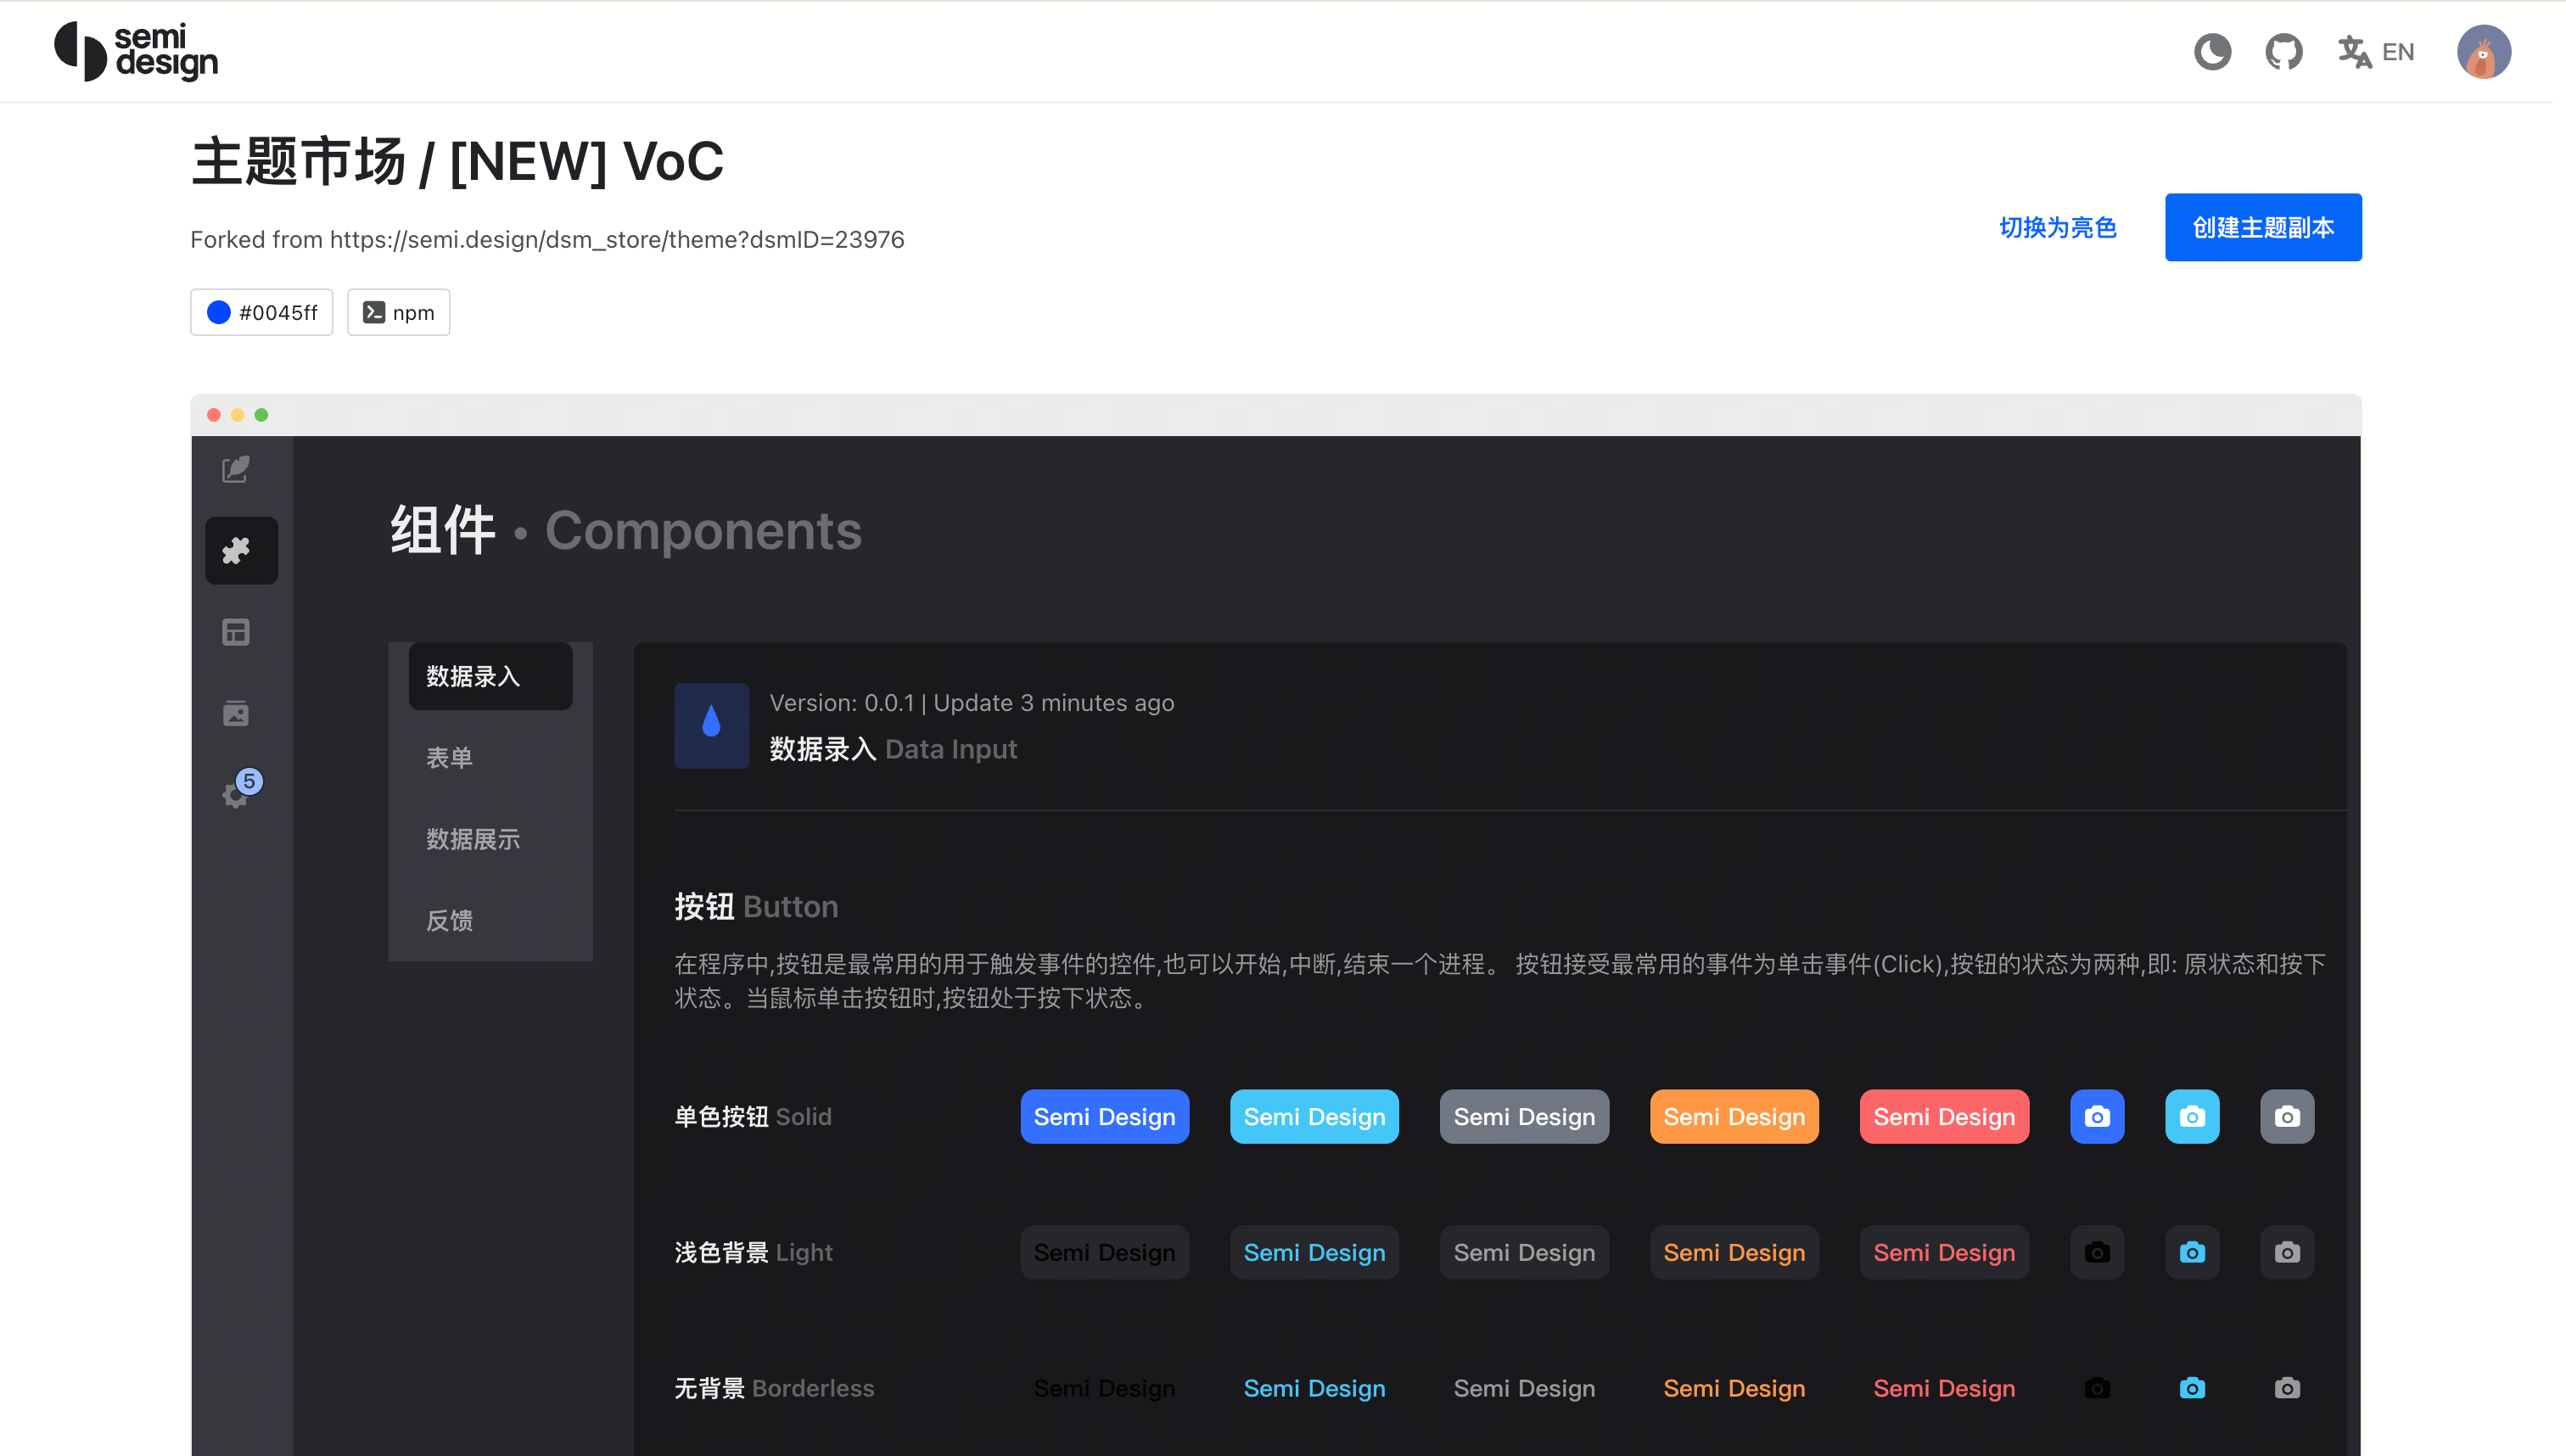This screenshot has width=2566, height=1456.
Task: Open the layout sidebar icon
Action: tap(236, 632)
